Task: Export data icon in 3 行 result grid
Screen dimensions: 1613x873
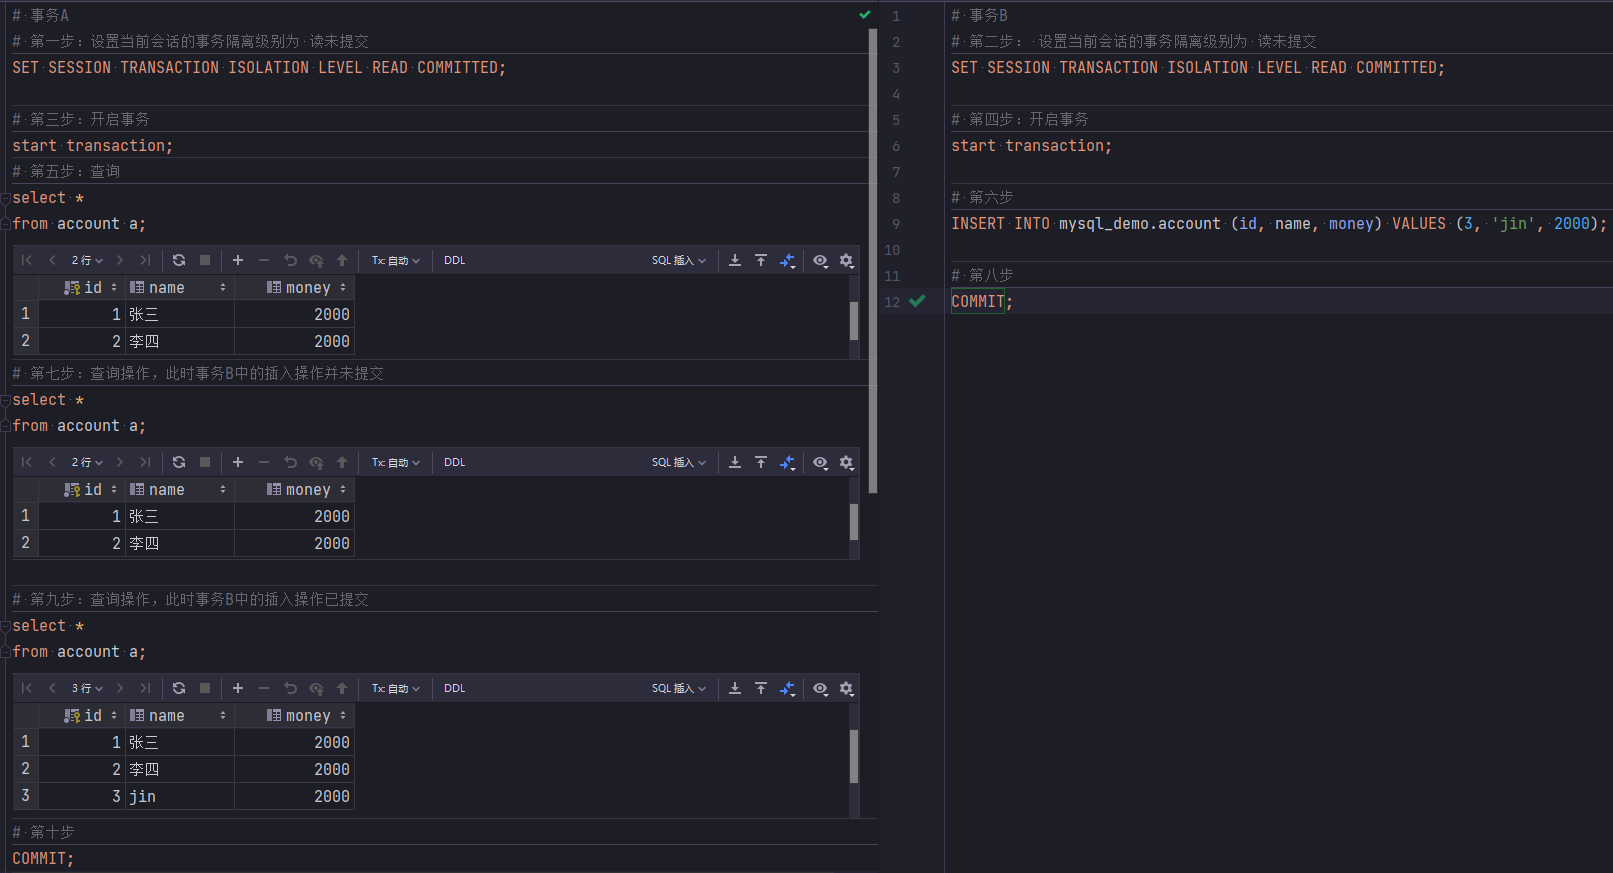Action: click(x=735, y=688)
